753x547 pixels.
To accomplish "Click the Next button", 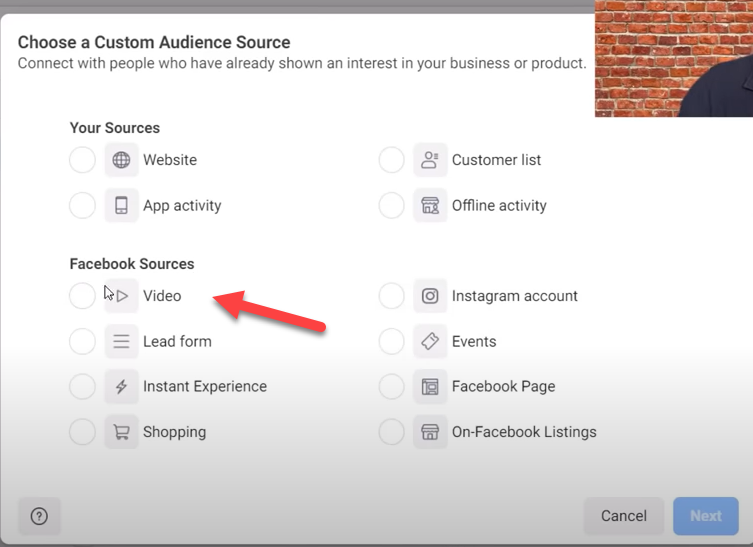I will coord(706,516).
